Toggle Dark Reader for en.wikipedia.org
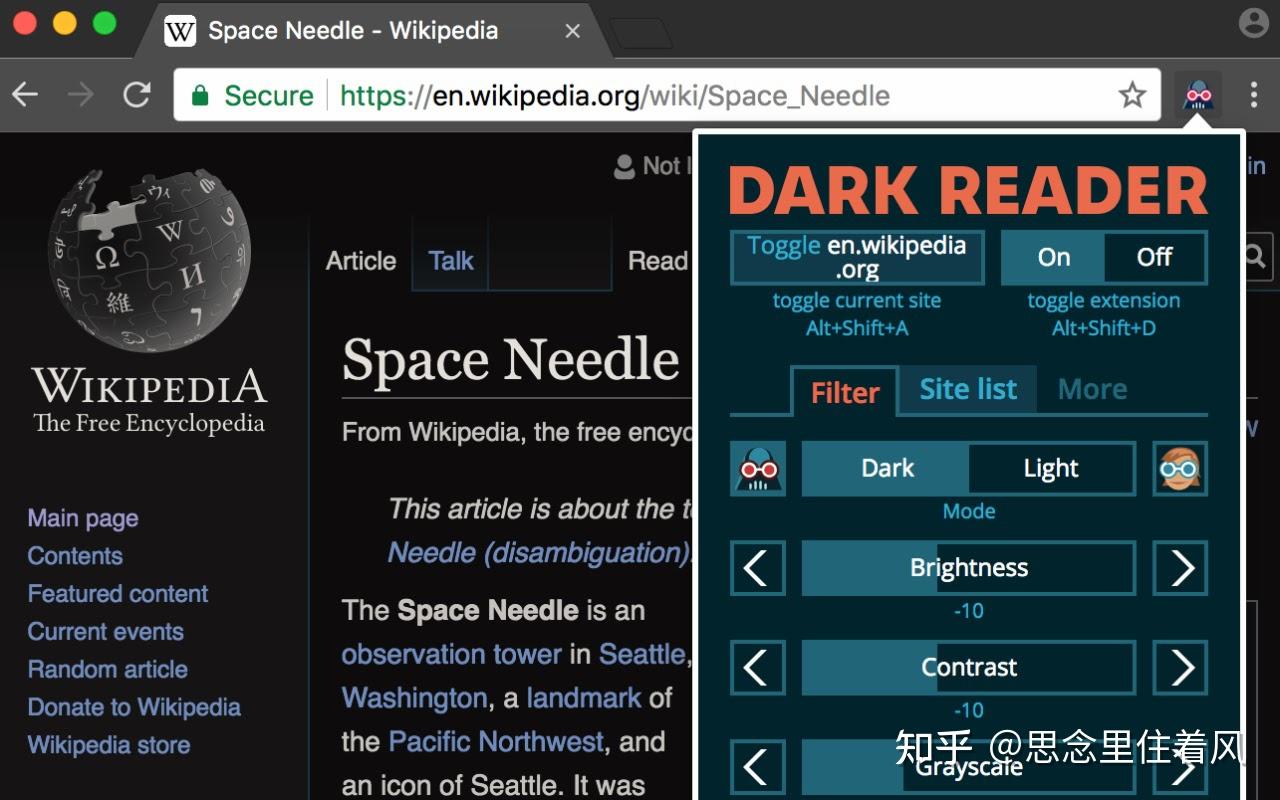1280x800 pixels. [857, 257]
